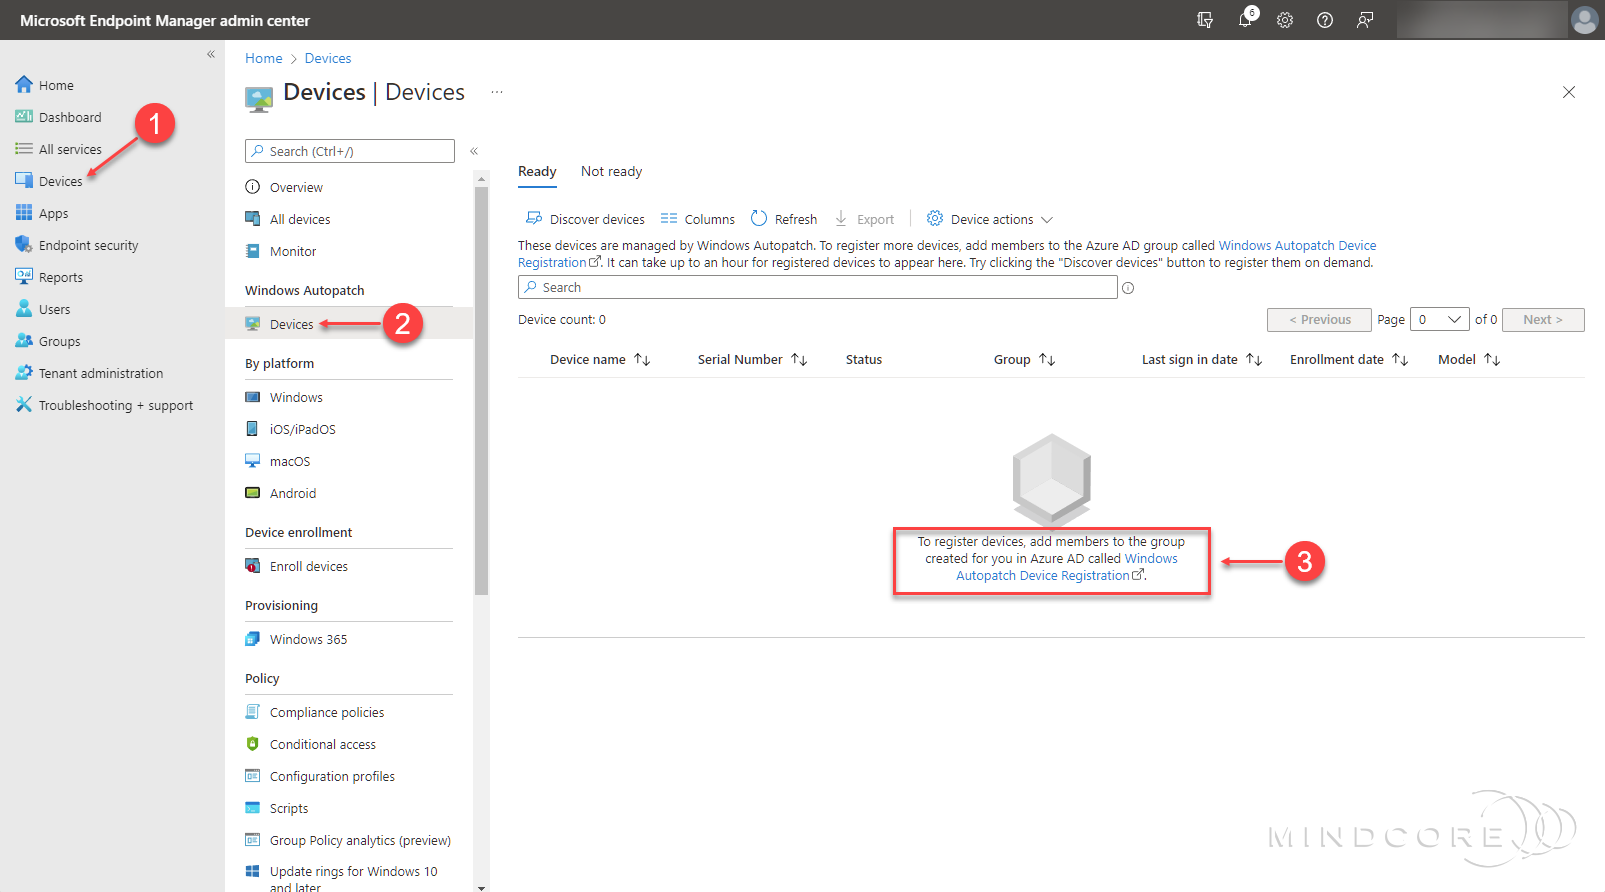Switch to the Not ready tab
1605x892 pixels.
pos(611,172)
